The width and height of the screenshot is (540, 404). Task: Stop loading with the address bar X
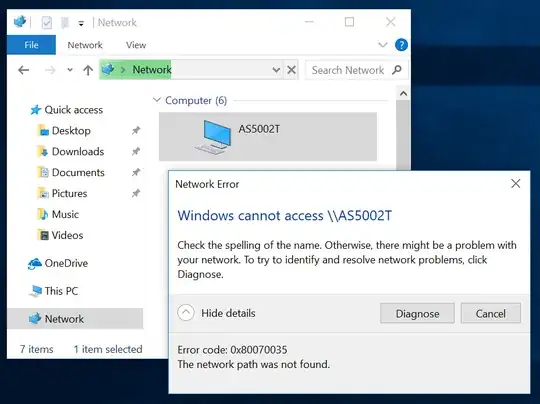291,70
